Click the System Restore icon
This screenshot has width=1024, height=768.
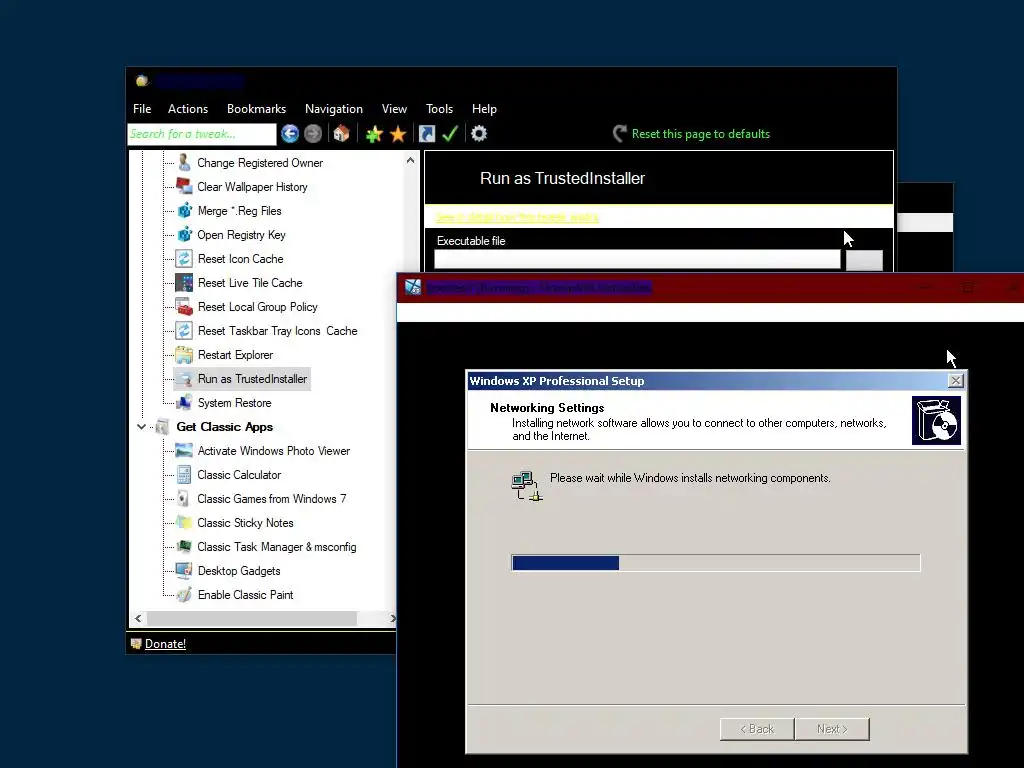[184, 402]
